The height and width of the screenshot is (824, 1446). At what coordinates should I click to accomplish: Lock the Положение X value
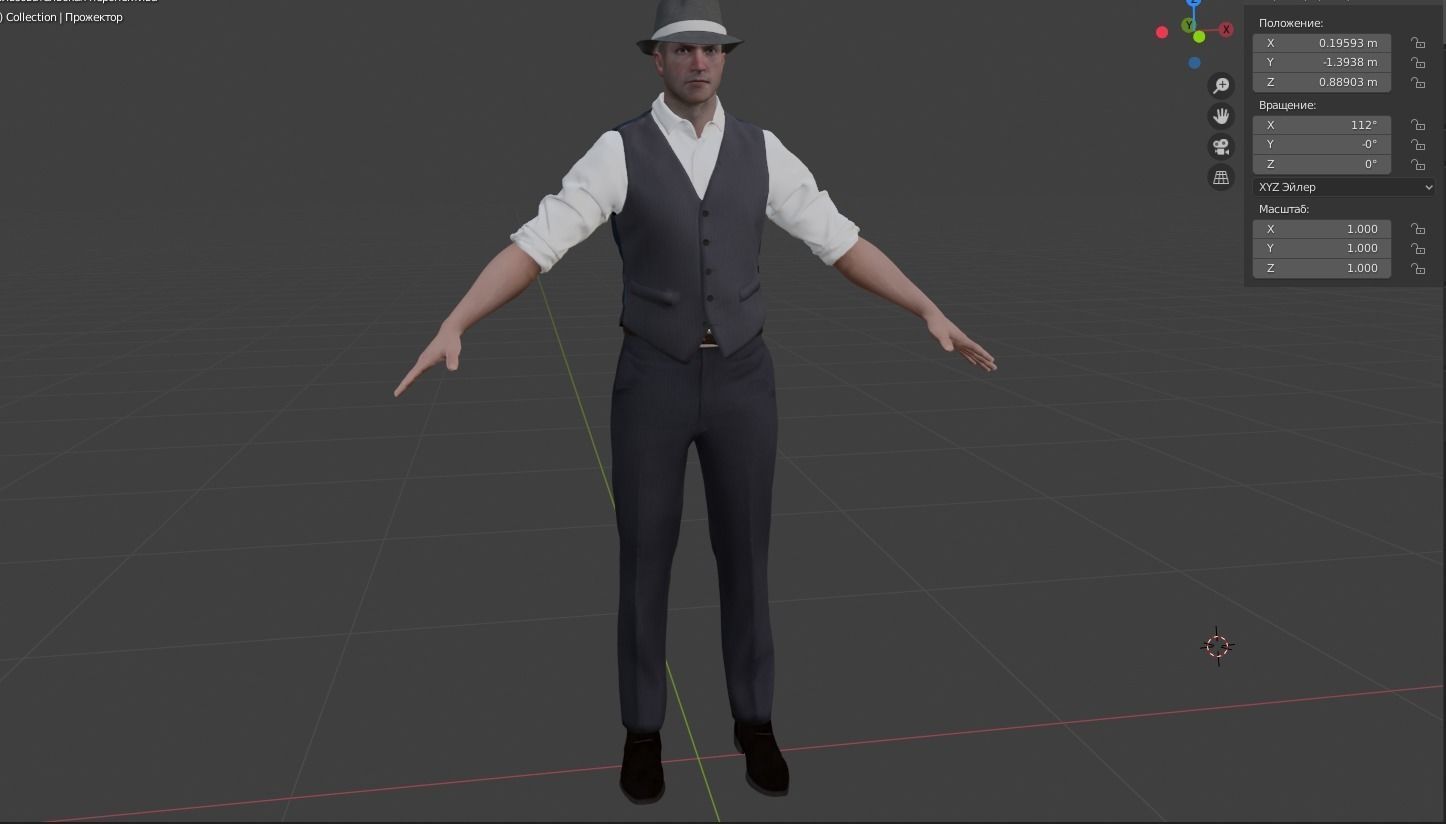coord(1418,43)
